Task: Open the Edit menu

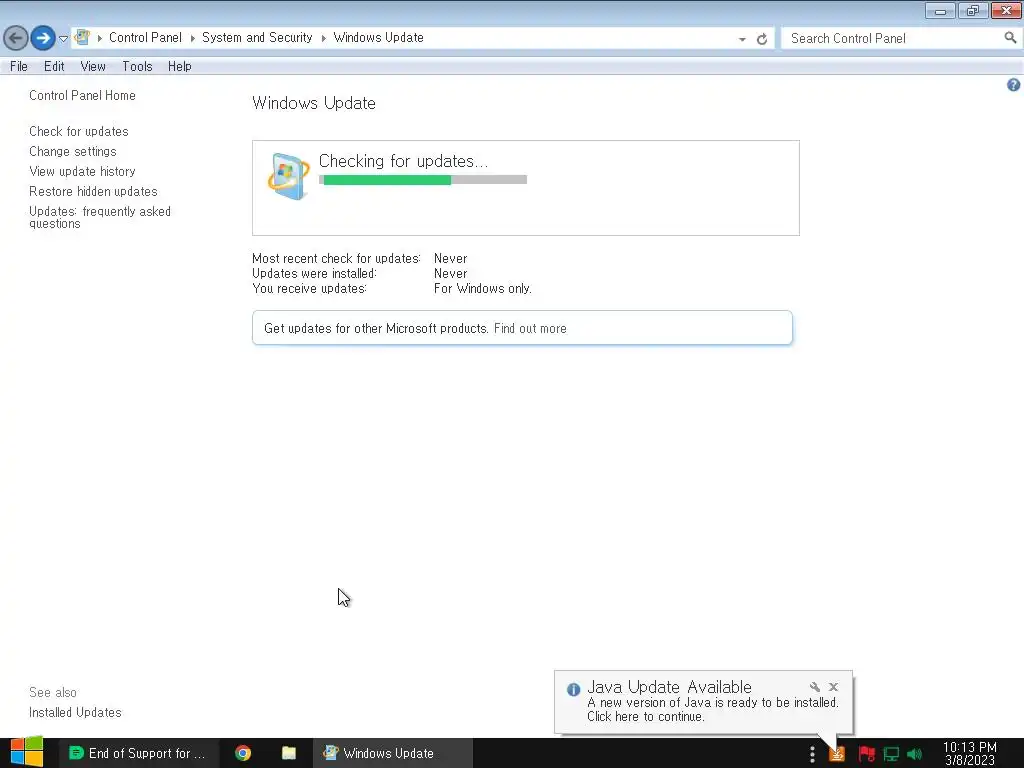Action: coord(54,67)
